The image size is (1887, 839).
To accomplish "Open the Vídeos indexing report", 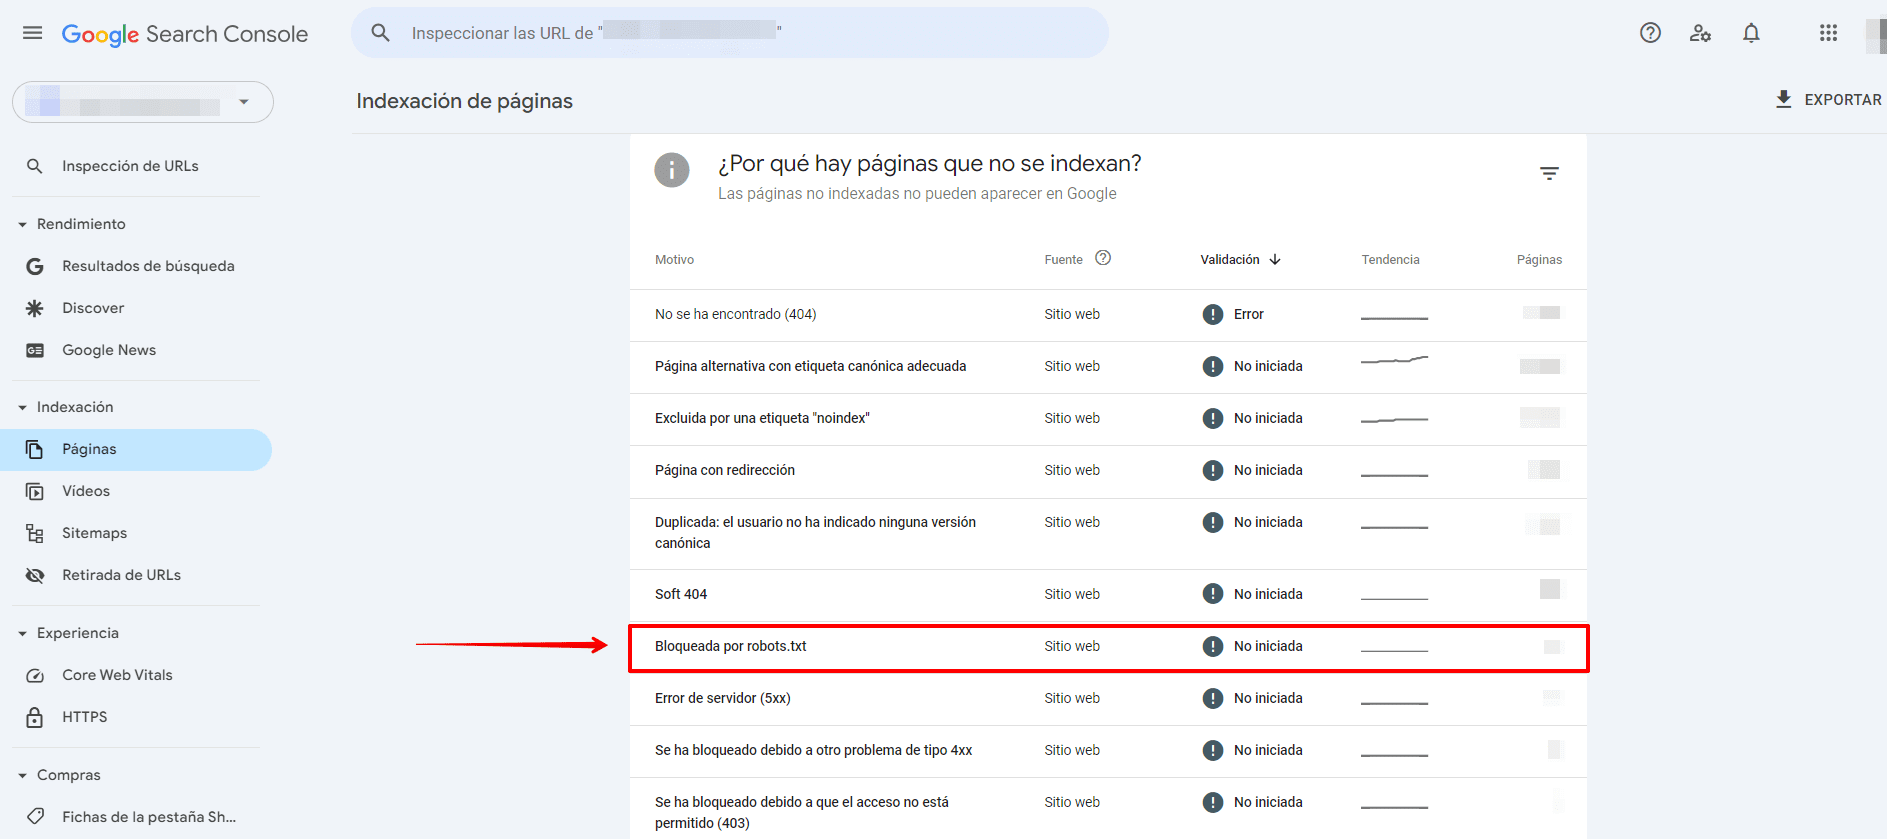I will 136,491.
